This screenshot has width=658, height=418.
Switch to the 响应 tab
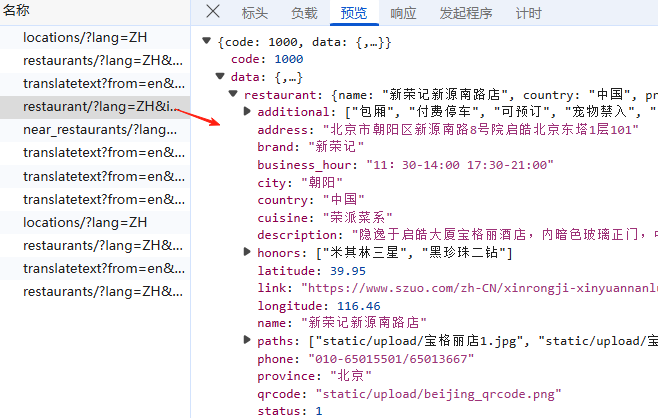(x=403, y=13)
